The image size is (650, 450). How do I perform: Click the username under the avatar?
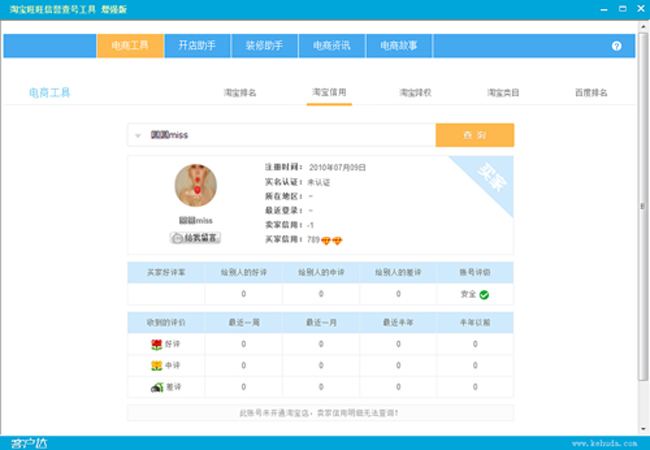[196, 220]
